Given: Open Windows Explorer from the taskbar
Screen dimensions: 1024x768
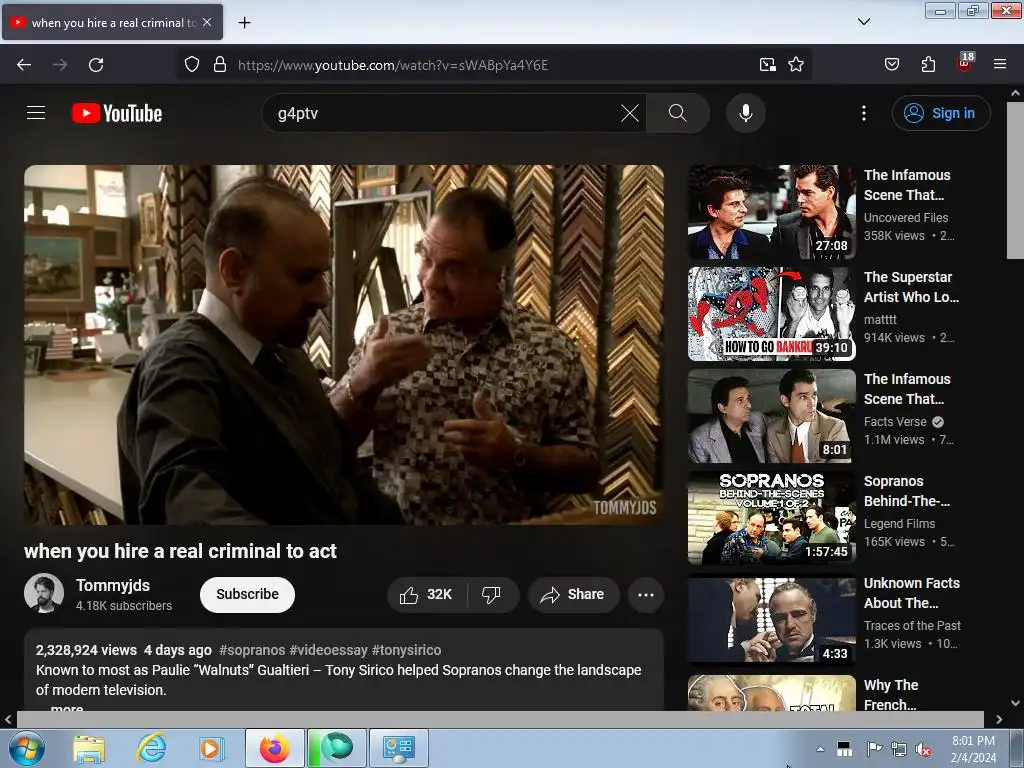Looking at the screenshot, I should click(x=89, y=748).
